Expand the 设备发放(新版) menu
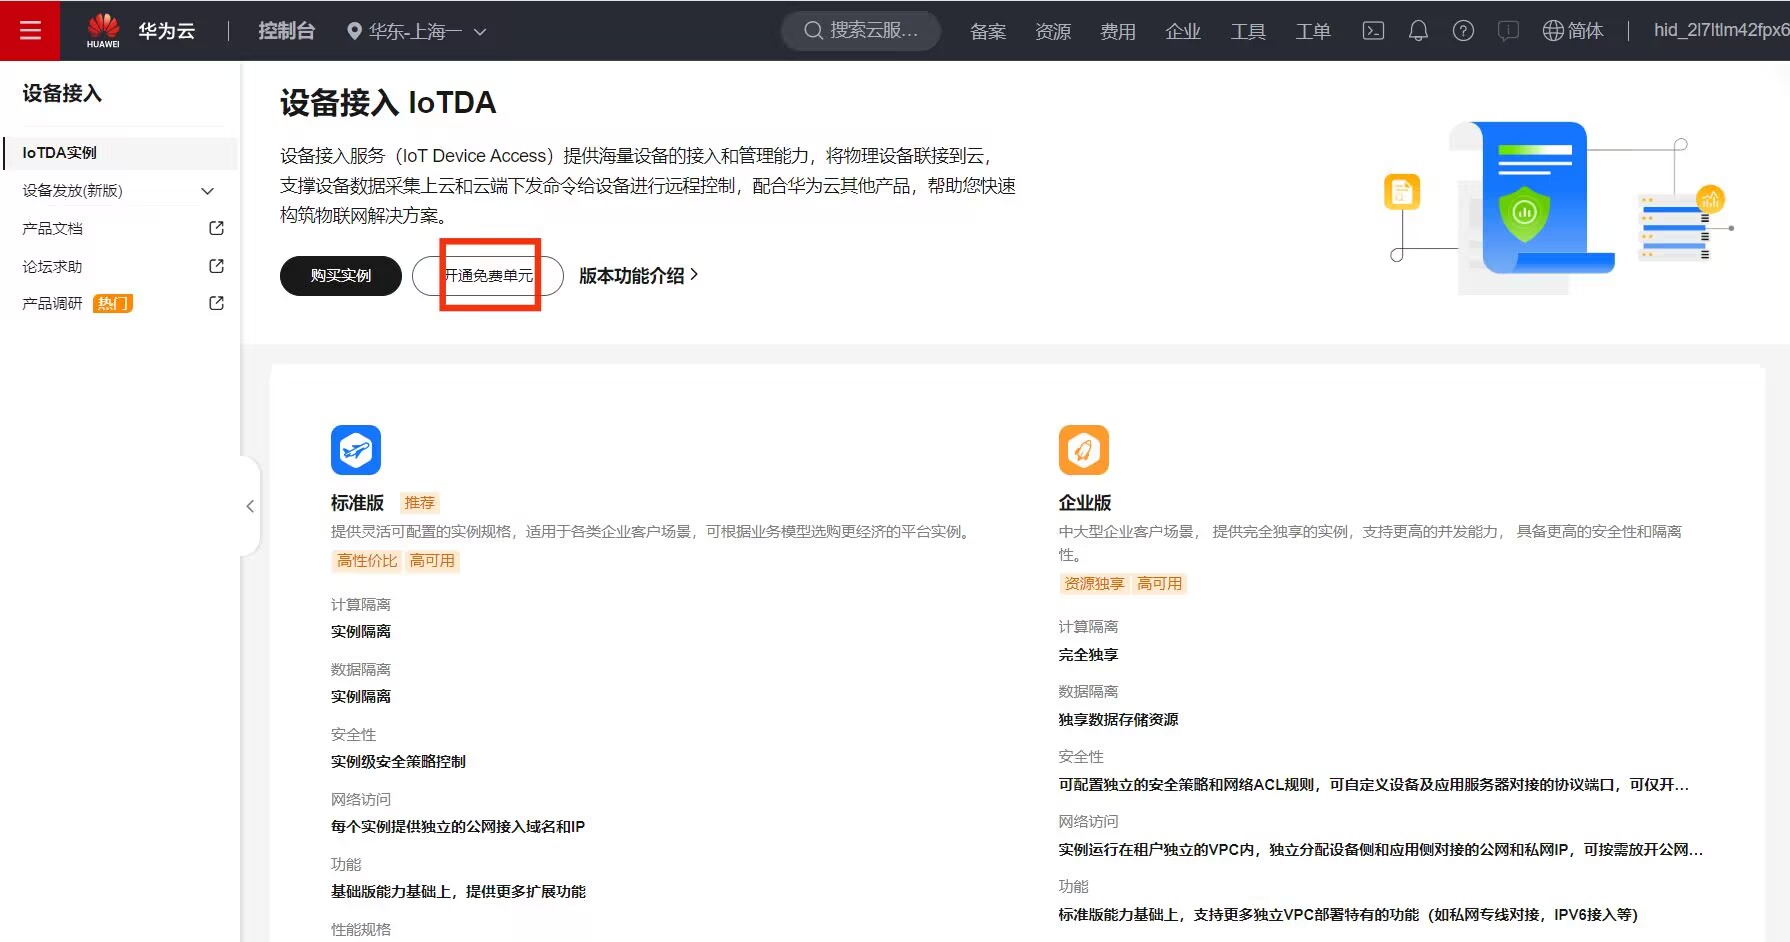1790x942 pixels. click(x=120, y=190)
